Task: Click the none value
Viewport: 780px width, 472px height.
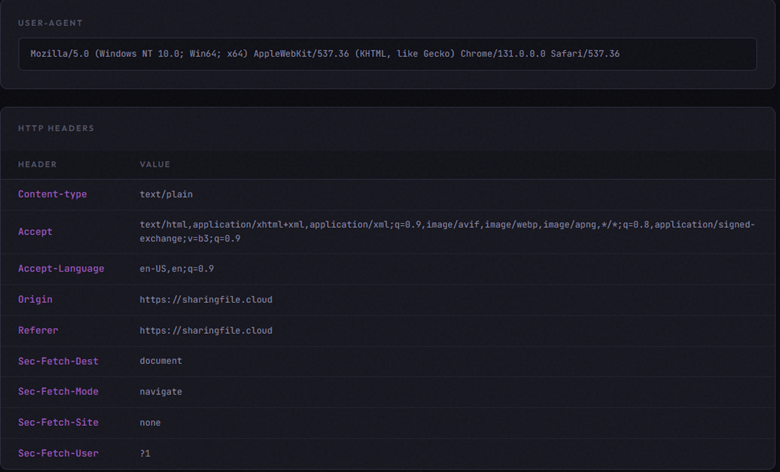Action: pyautogui.click(x=150, y=423)
